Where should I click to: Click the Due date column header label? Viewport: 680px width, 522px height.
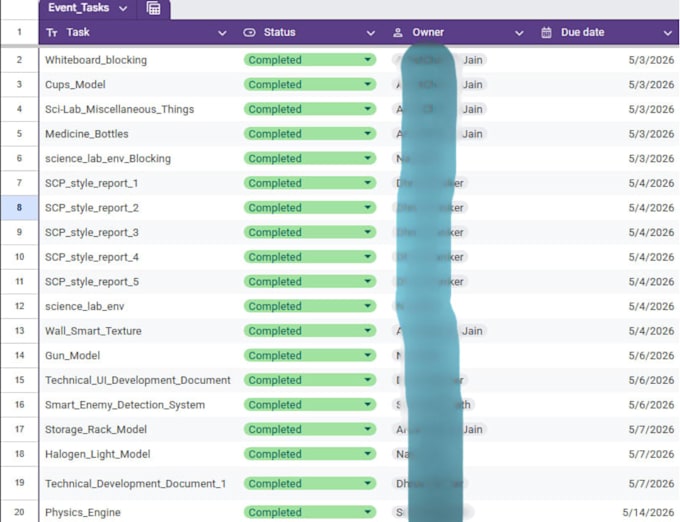(582, 33)
